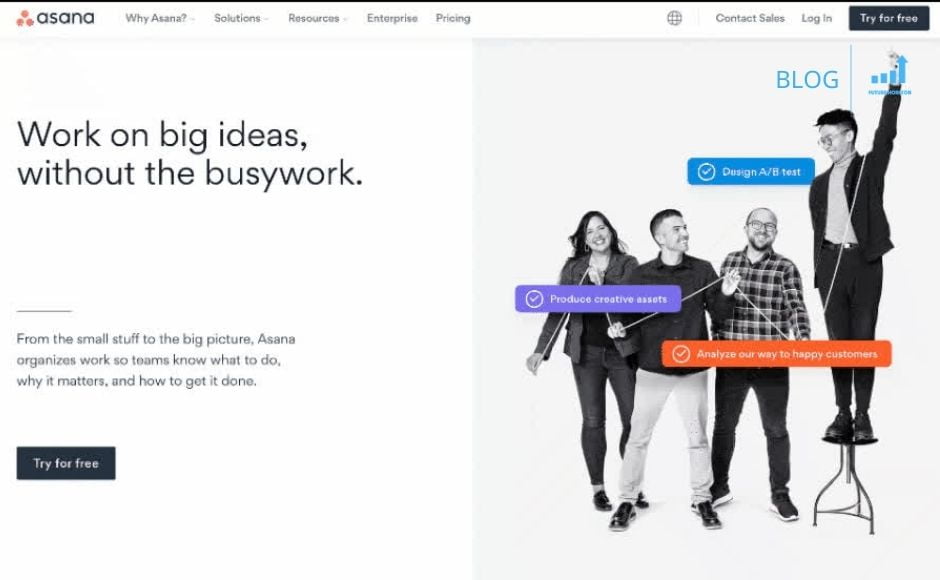Click the Log In link
The height and width of the screenshot is (580, 940).
(817, 18)
